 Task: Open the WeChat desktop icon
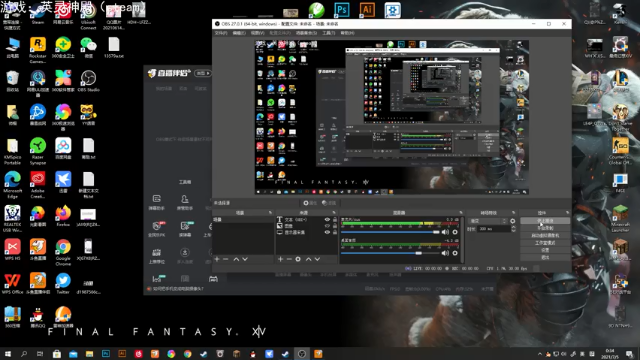coord(88,47)
